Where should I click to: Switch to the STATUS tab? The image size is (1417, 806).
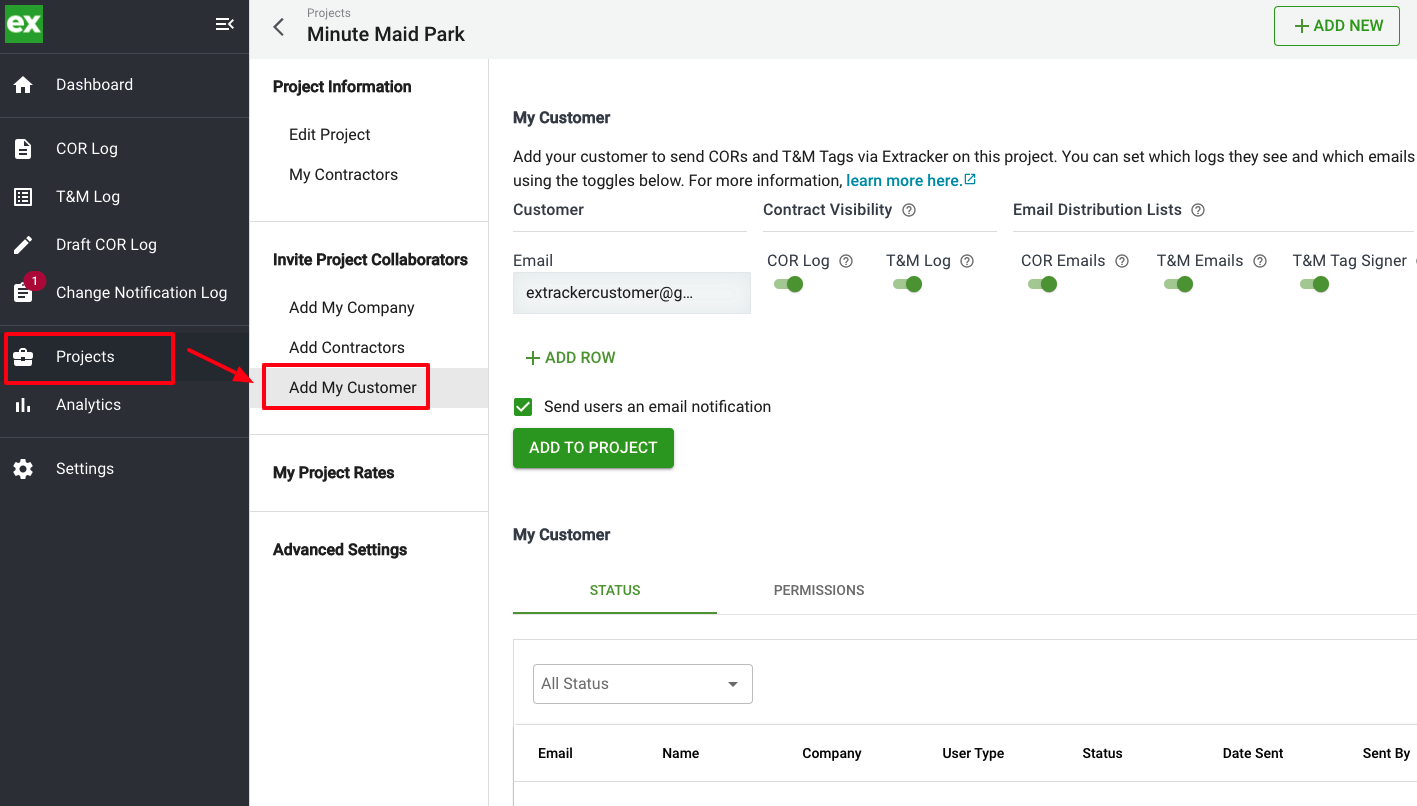(615, 590)
